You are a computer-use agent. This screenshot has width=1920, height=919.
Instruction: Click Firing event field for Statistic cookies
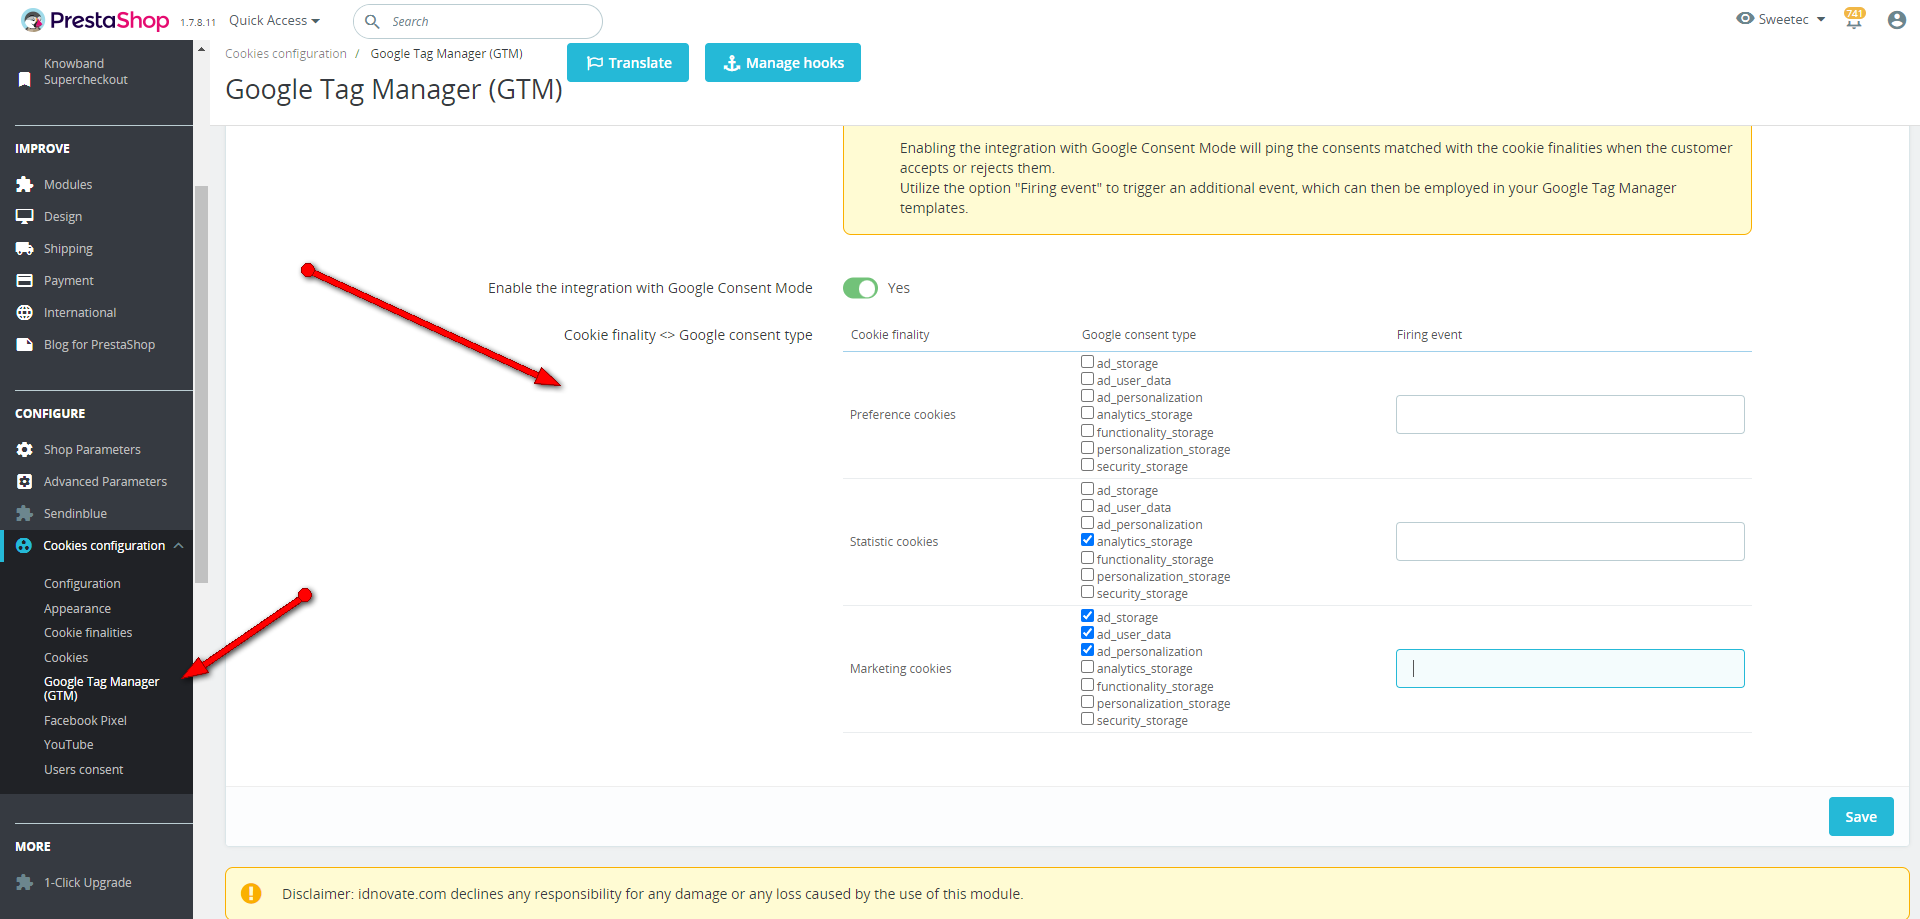tap(1570, 541)
